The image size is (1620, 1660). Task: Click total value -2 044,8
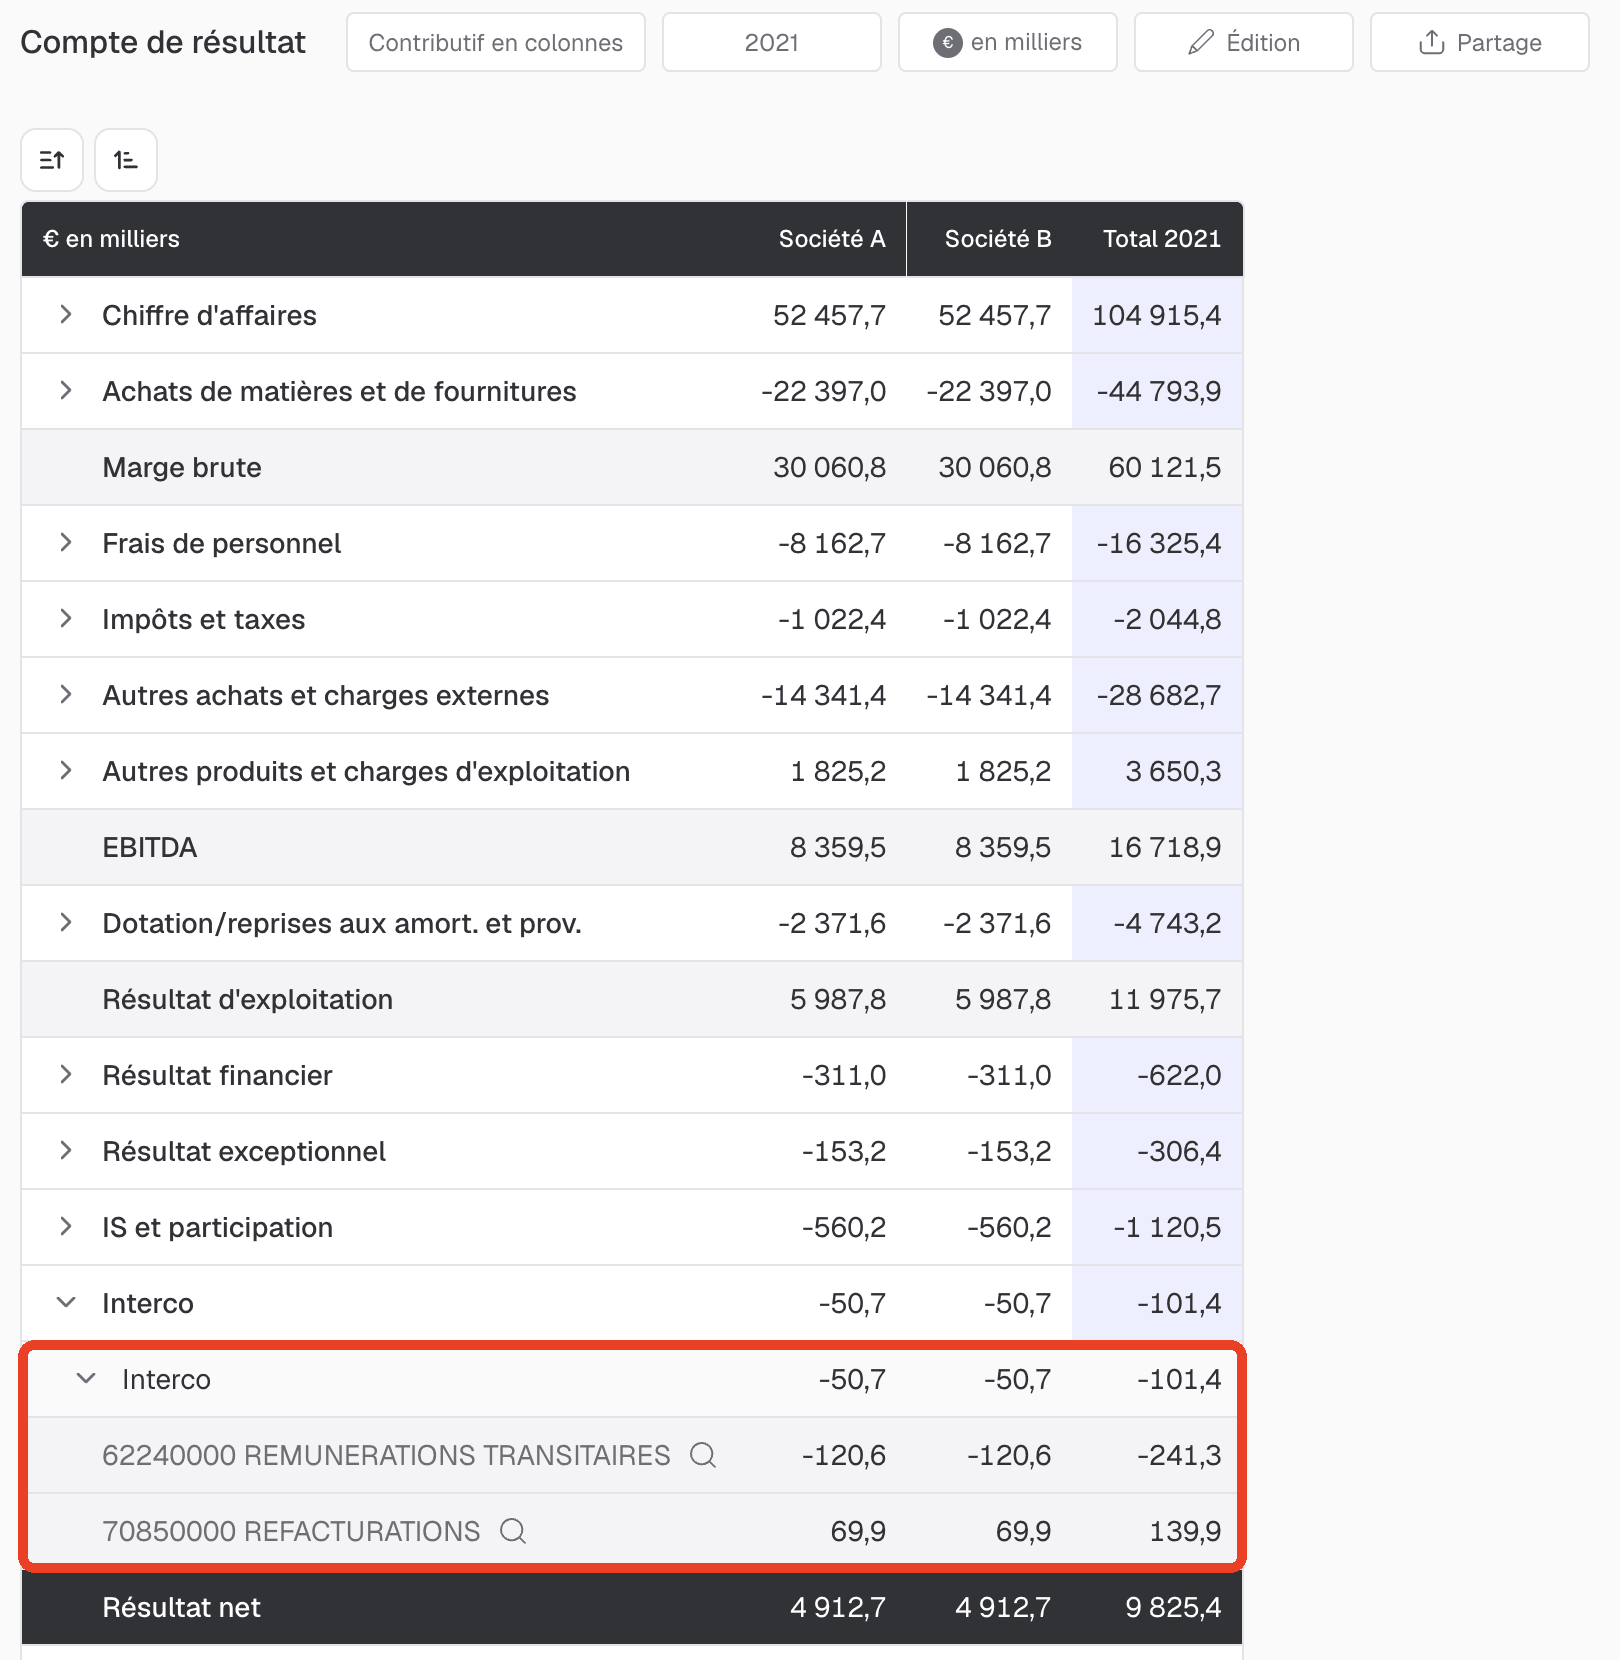1168,619
